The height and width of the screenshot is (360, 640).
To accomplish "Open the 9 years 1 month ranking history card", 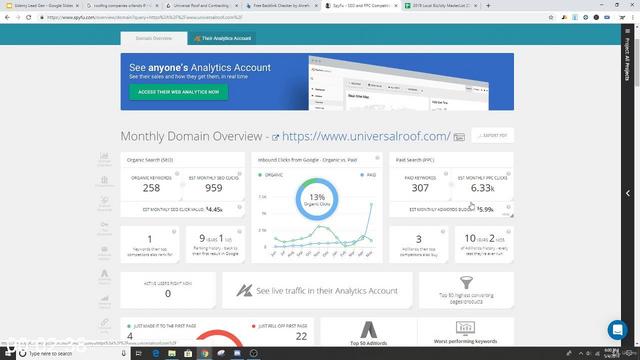I will 215,244.
